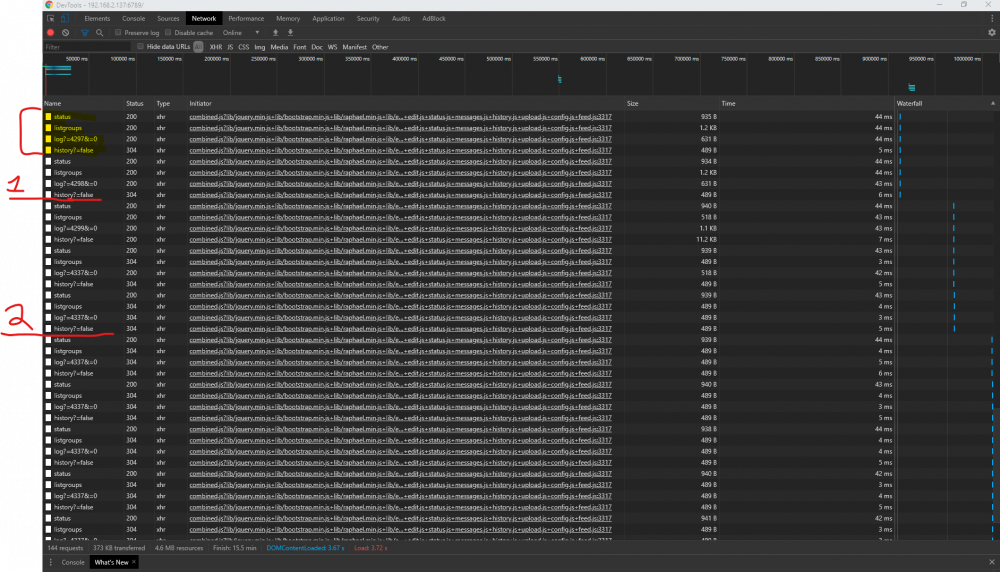The image size is (1000, 572).
Task: Open network search with magnifier icon
Action: (x=99, y=33)
